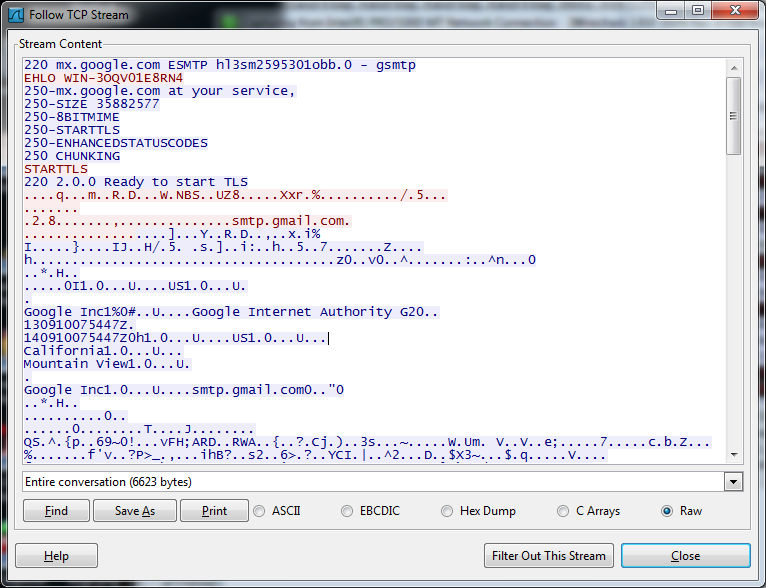Viewport: 766px width, 588px height.
Task: Click Save As to export the stream
Action: (x=134, y=511)
